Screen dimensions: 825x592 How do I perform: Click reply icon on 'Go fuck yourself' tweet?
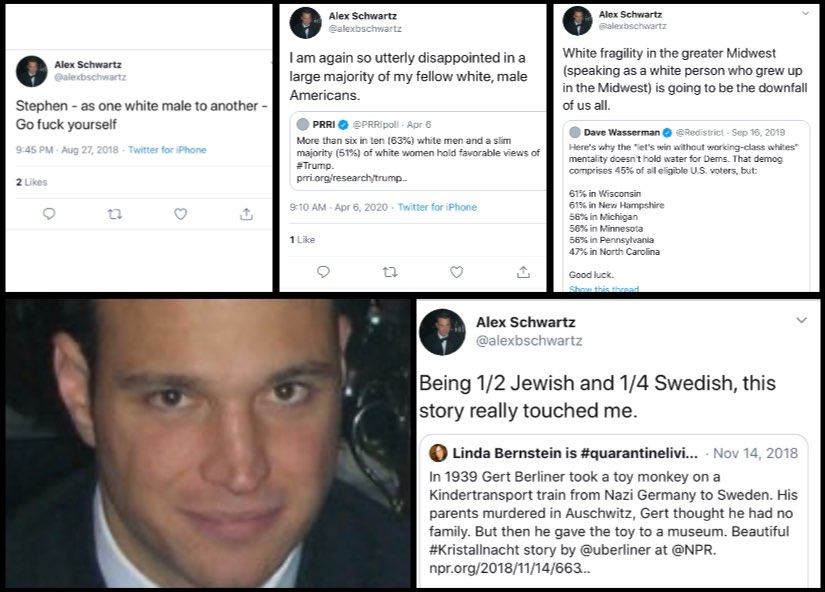pyautogui.click(x=49, y=214)
